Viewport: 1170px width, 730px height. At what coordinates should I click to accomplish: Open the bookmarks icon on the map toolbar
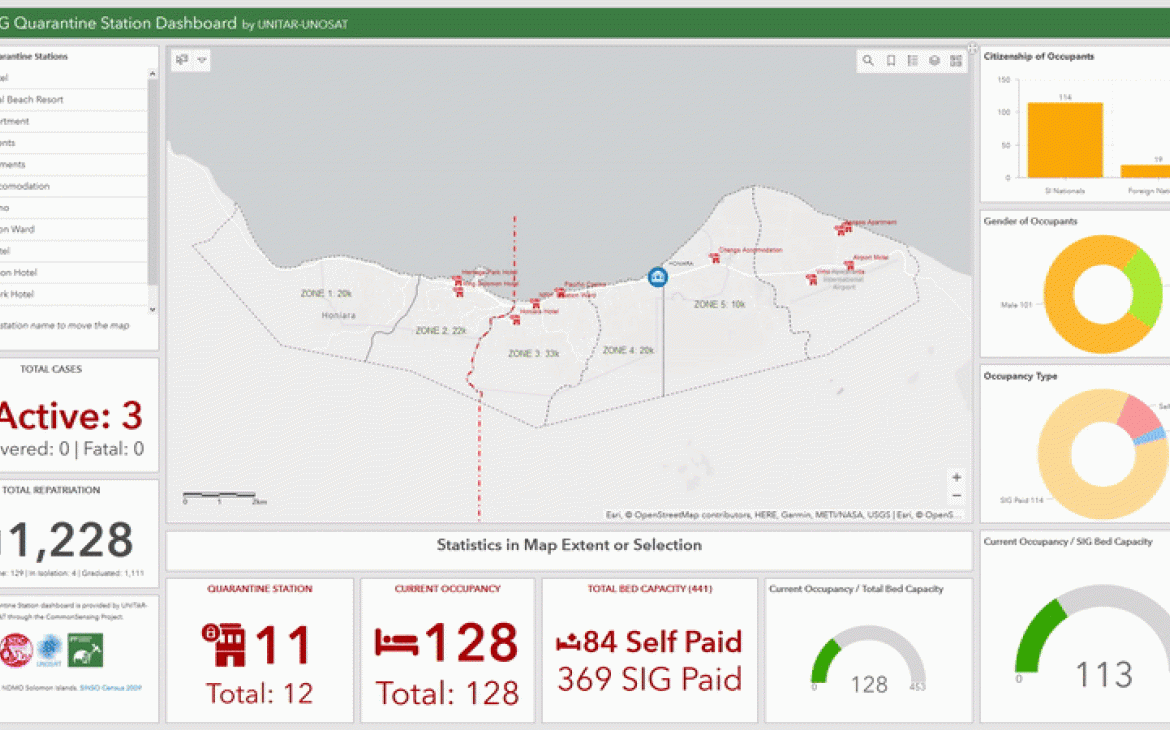pos(890,60)
